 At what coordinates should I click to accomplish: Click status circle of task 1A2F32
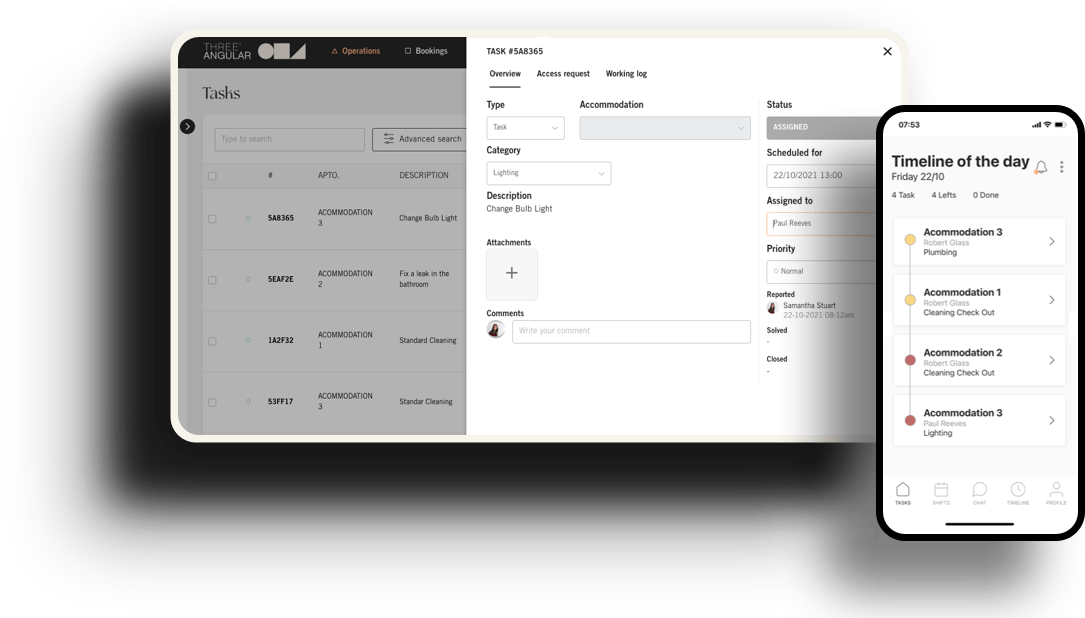(248, 340)
